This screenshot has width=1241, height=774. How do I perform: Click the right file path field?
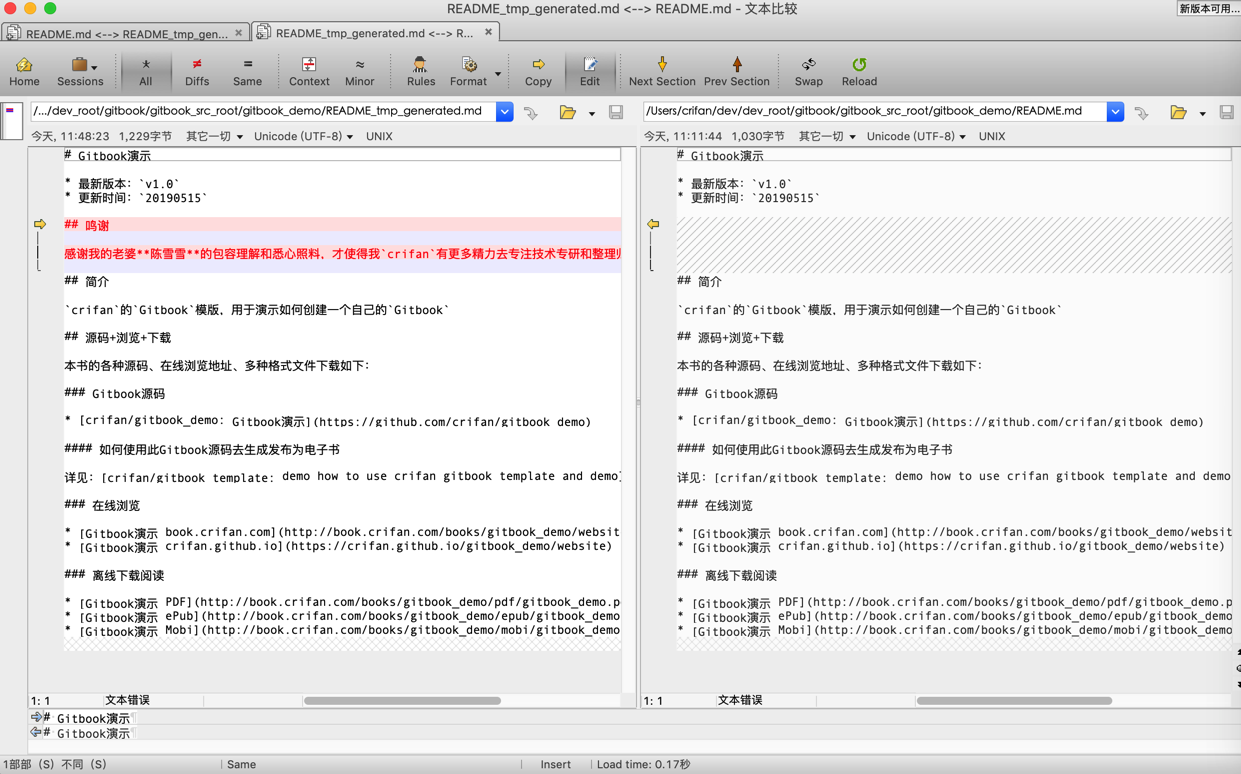(875, 111)
